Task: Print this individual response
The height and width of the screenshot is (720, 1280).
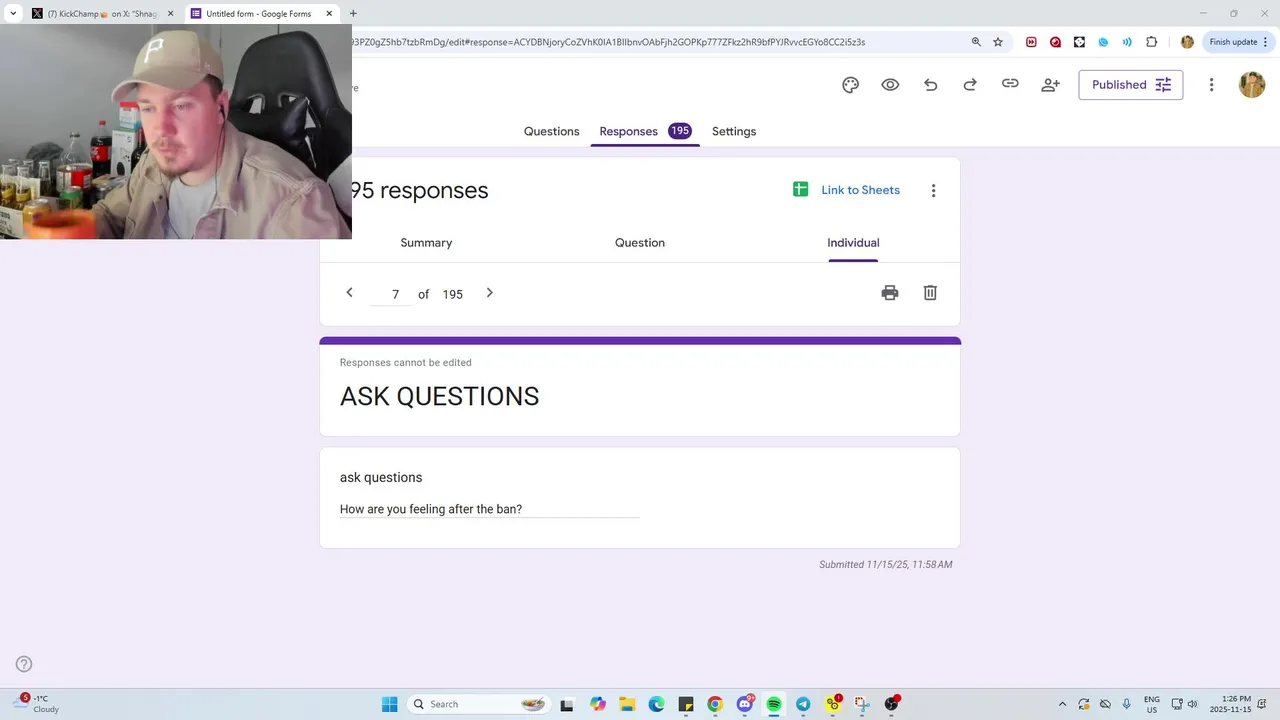Action: (890, 293)
